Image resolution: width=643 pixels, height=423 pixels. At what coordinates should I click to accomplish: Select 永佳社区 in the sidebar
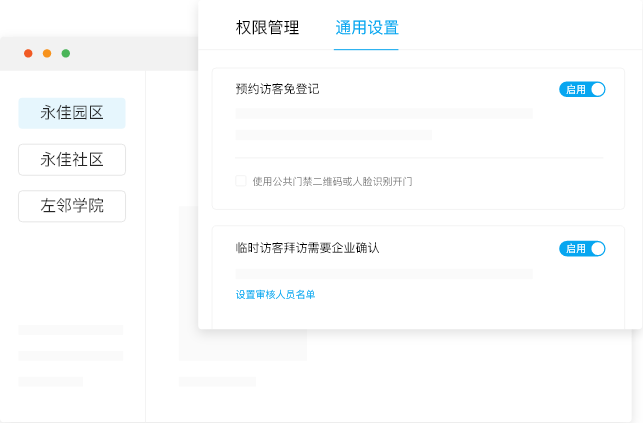point(72,160)
